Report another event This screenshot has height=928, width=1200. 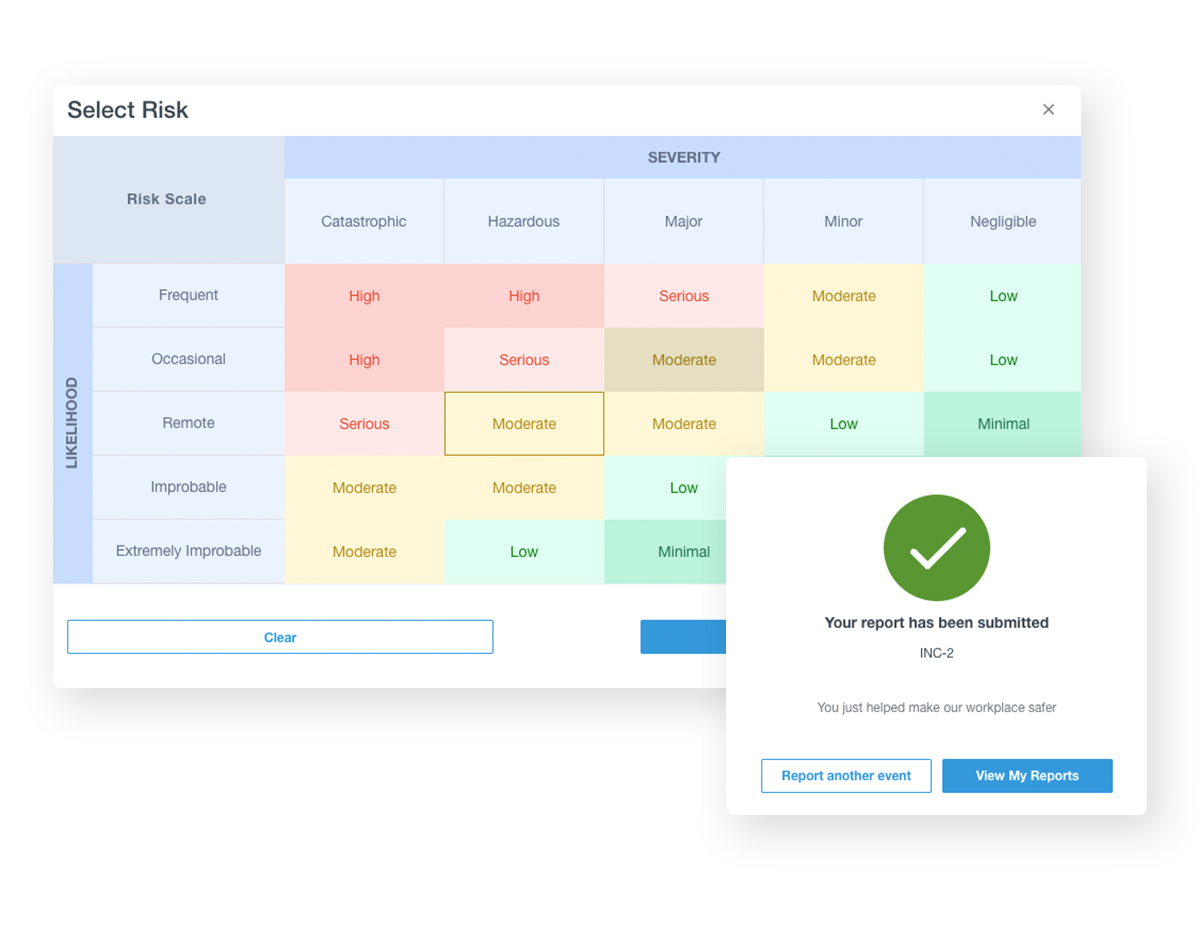coord(846,776)
